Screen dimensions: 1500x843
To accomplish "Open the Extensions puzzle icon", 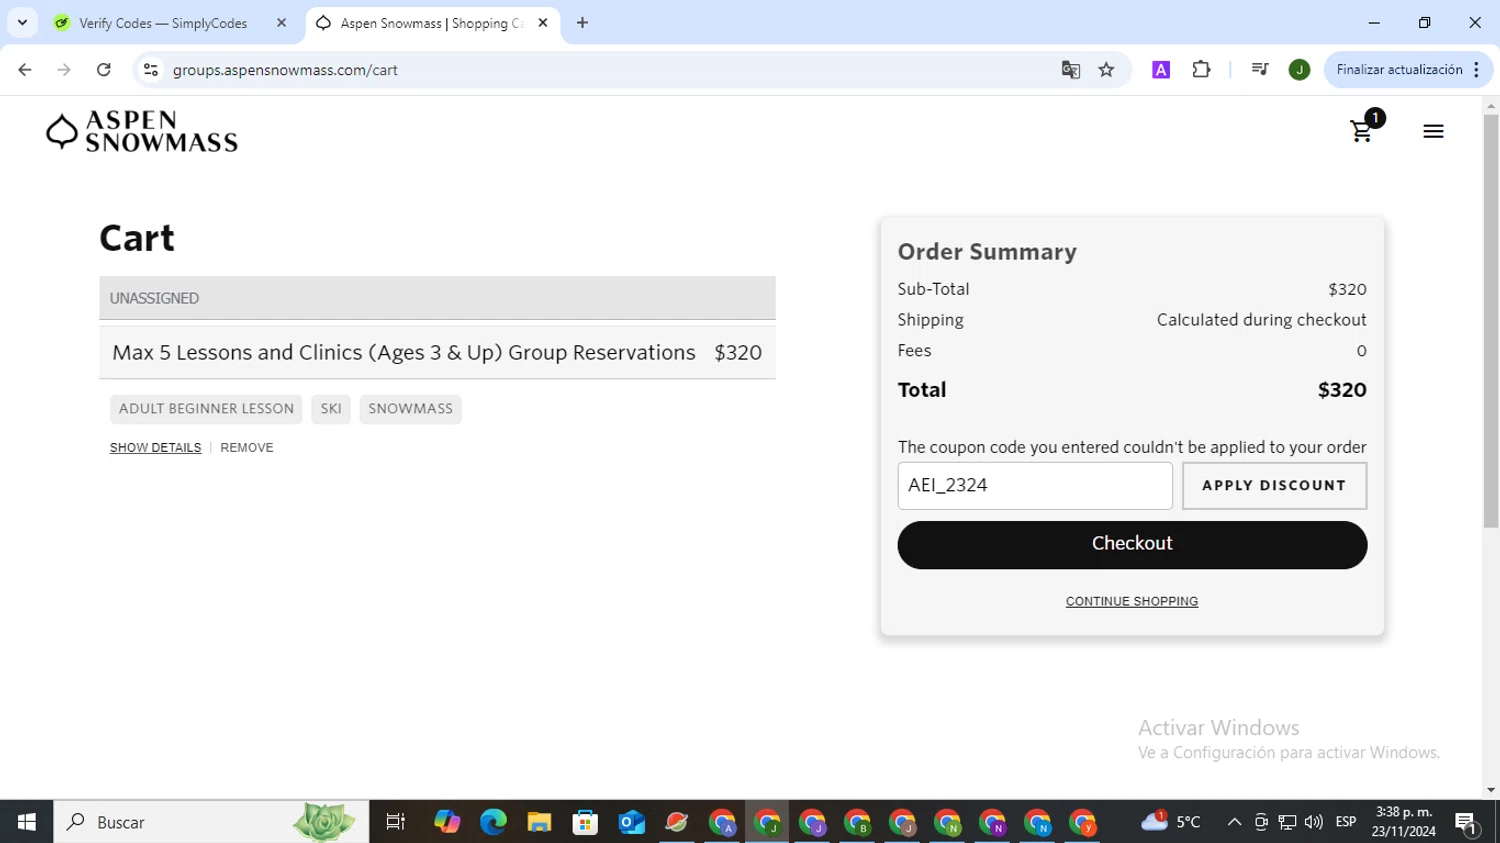I will (1201, 70).
